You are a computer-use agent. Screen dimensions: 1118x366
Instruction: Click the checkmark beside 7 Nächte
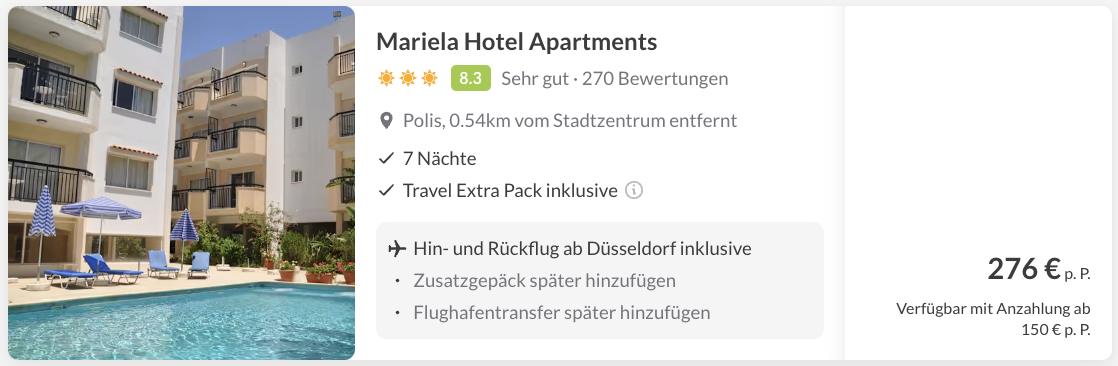click(x=386, y=158)
